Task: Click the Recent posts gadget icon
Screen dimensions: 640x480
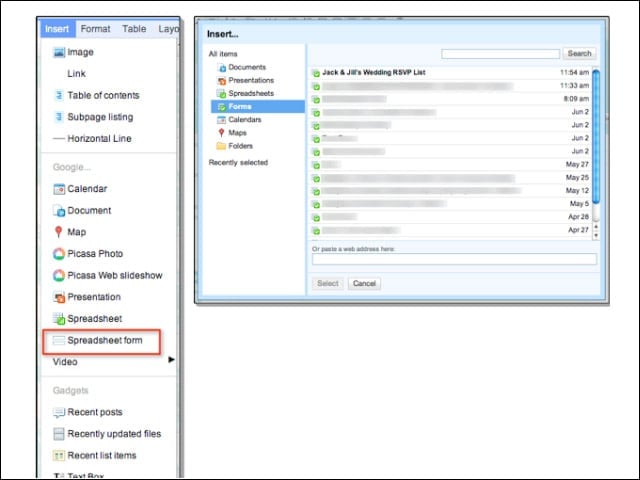Action: [x=59, y=412]
